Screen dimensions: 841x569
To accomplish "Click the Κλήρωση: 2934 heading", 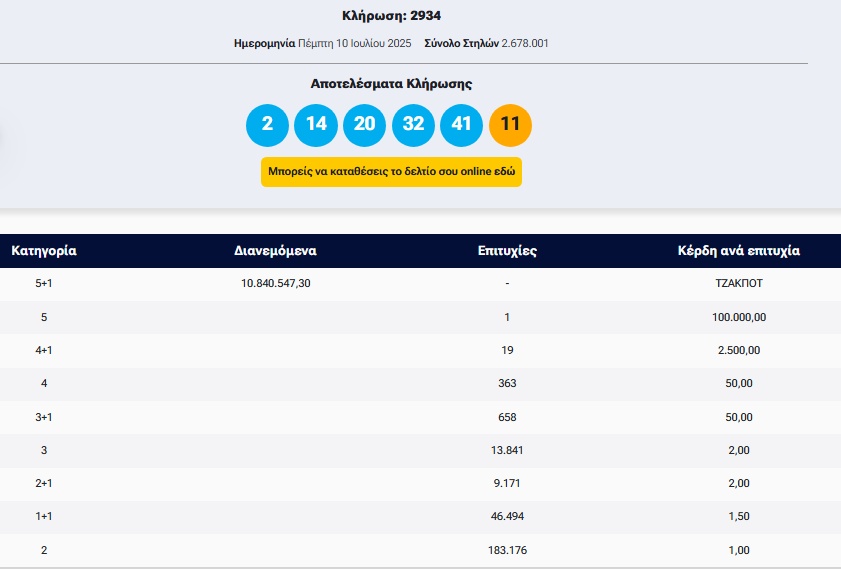I will [x=391, y=16].
